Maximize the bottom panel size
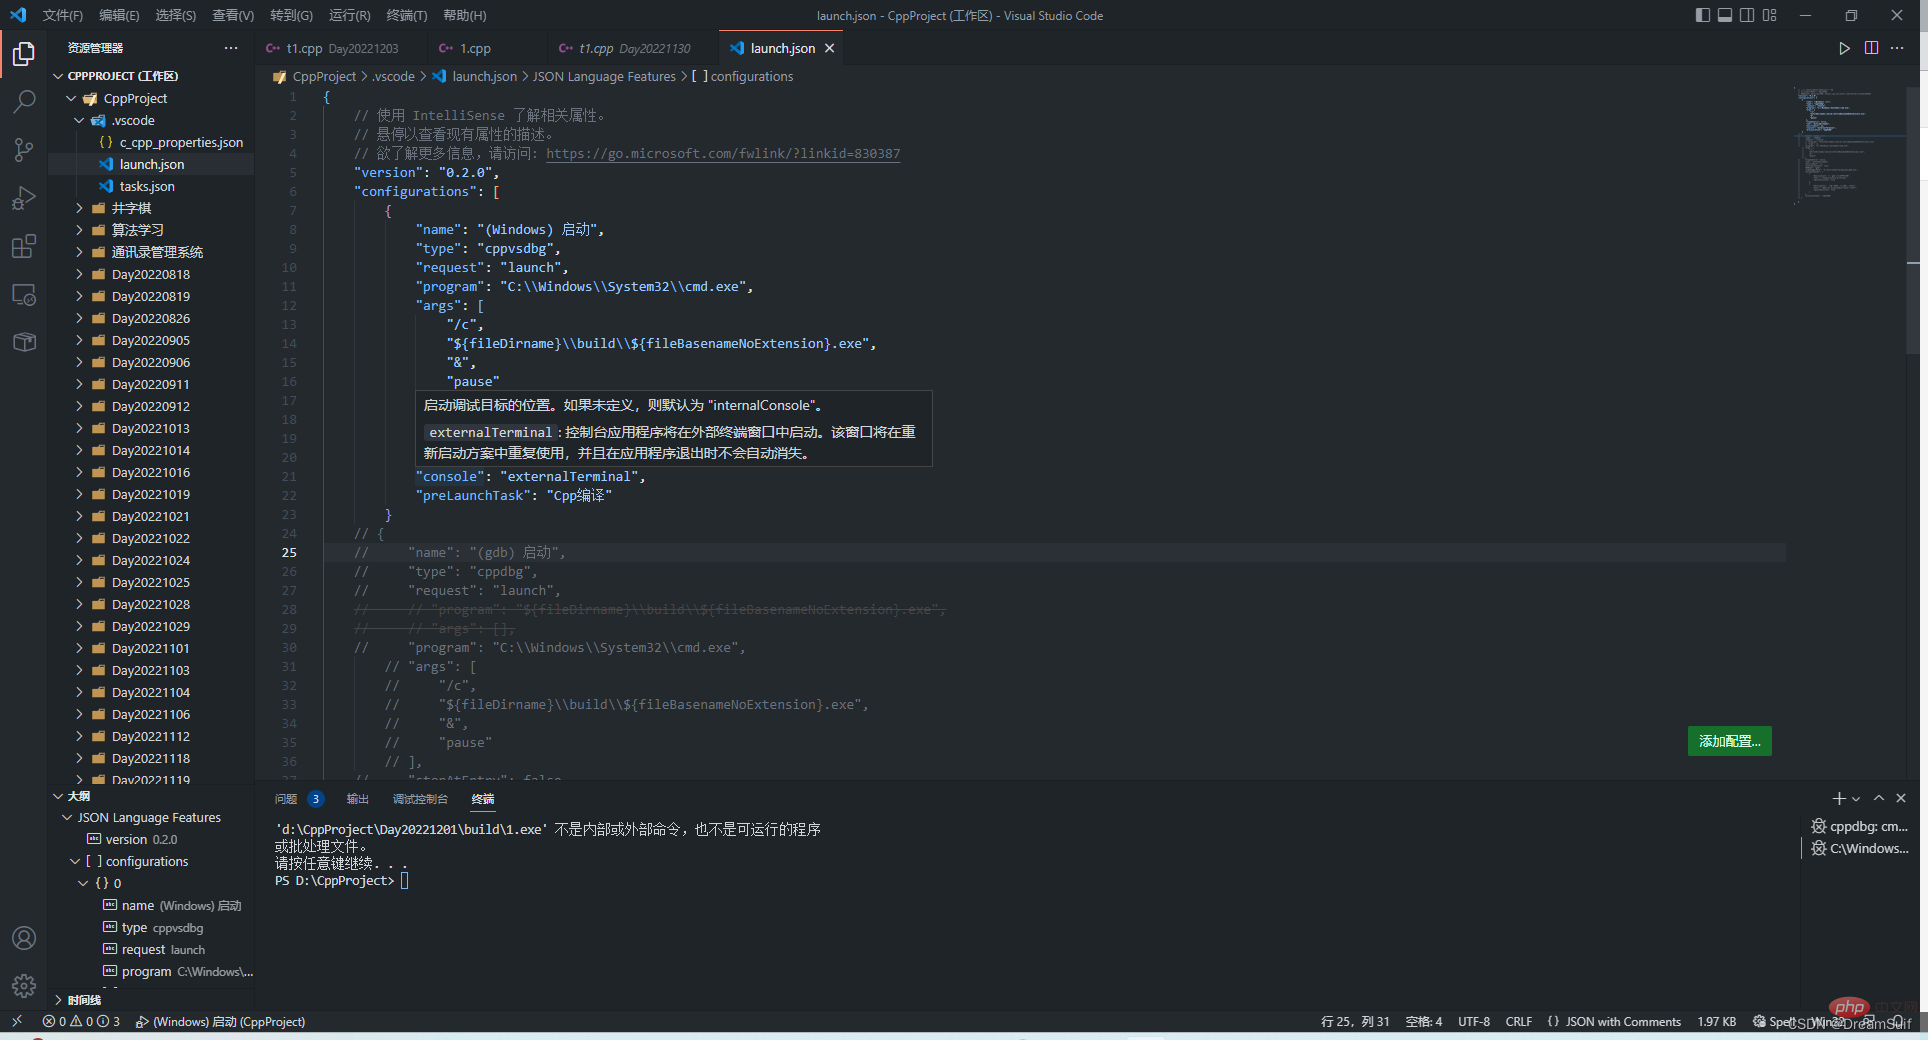 (x=1879, y=798)
